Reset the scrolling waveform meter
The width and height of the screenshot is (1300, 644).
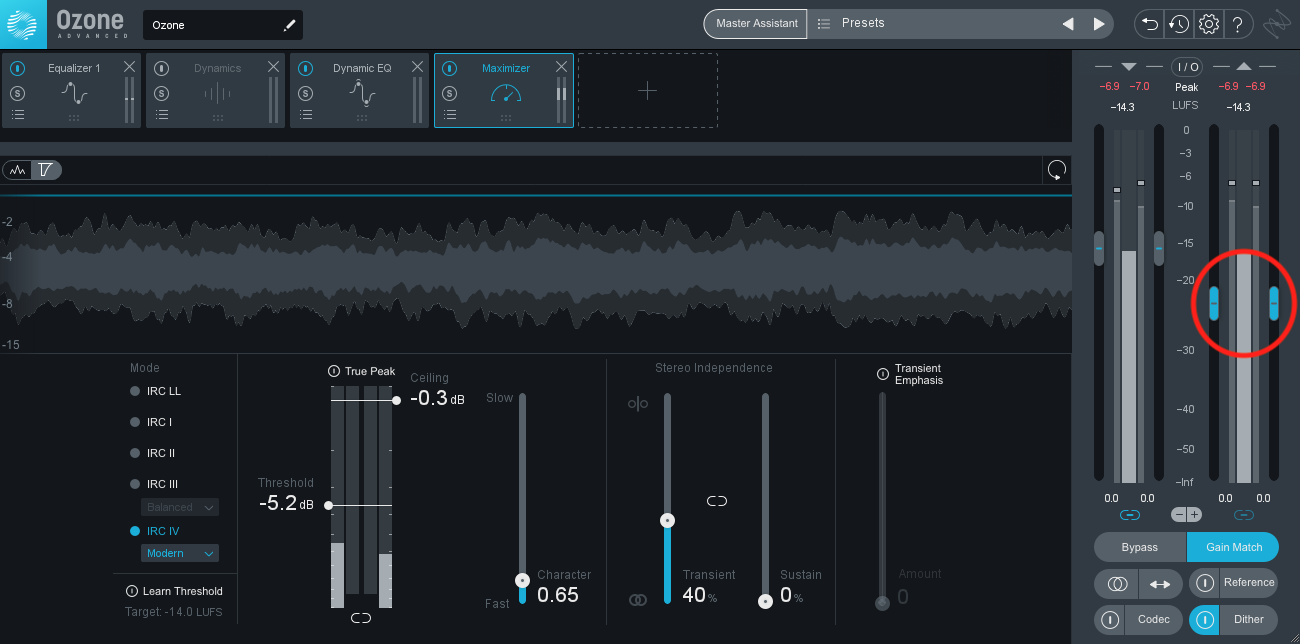tap(1056, 169)
